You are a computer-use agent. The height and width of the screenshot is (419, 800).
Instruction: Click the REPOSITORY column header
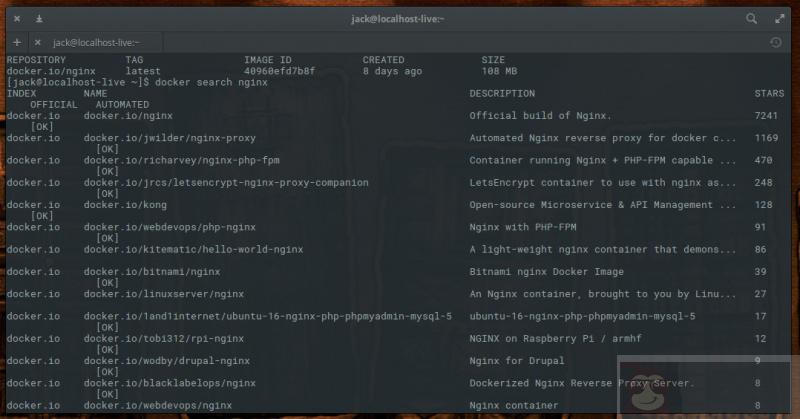36,60
